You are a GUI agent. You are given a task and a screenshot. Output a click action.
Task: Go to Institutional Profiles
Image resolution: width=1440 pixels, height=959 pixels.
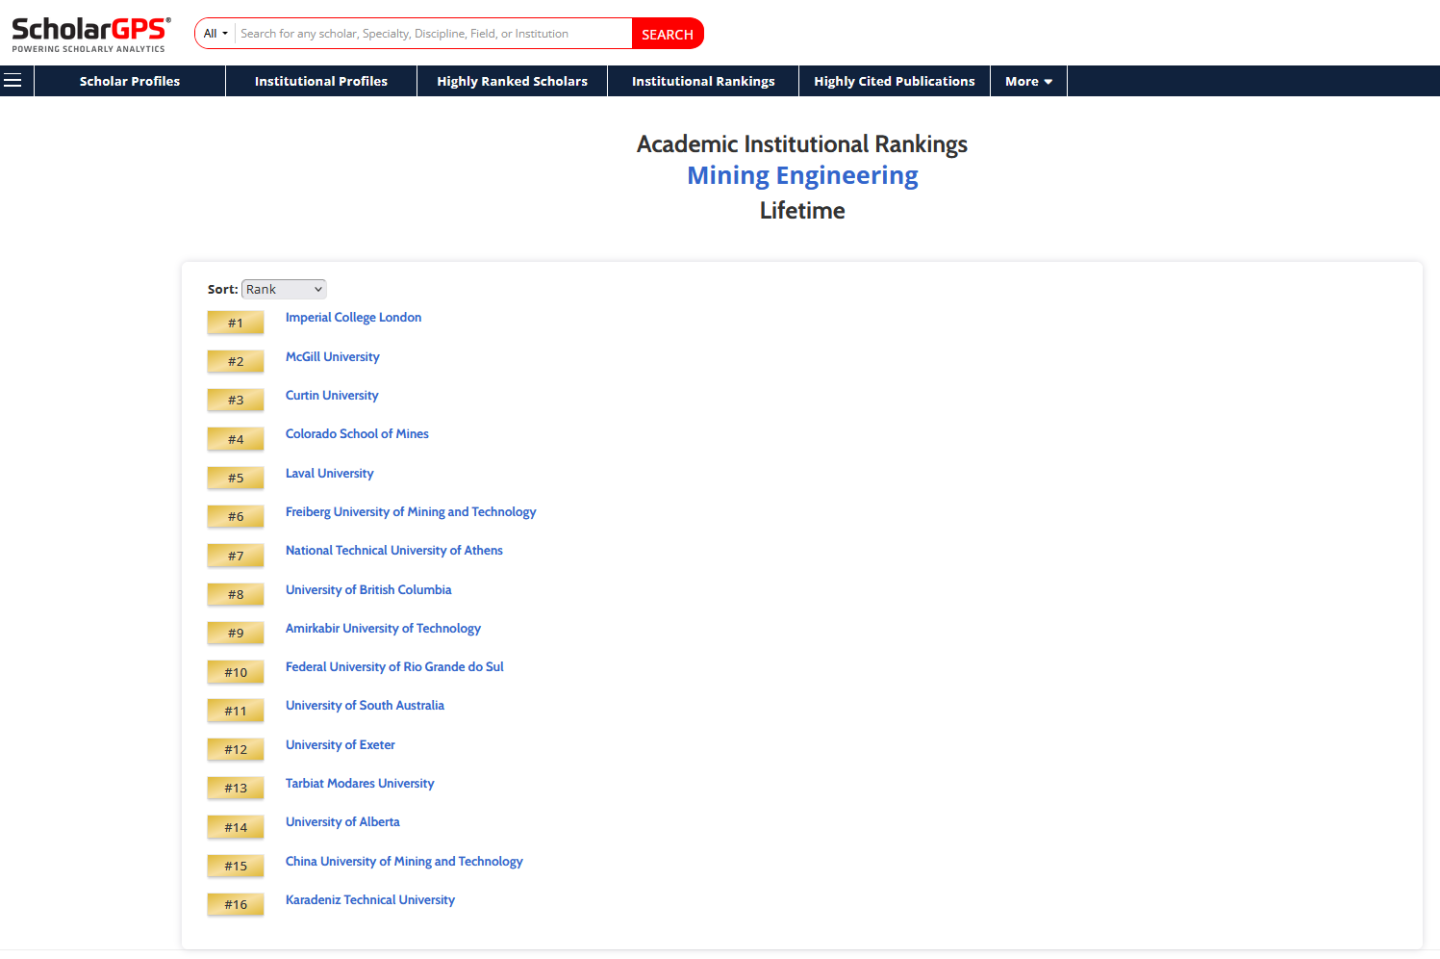(x=321, y=81)
